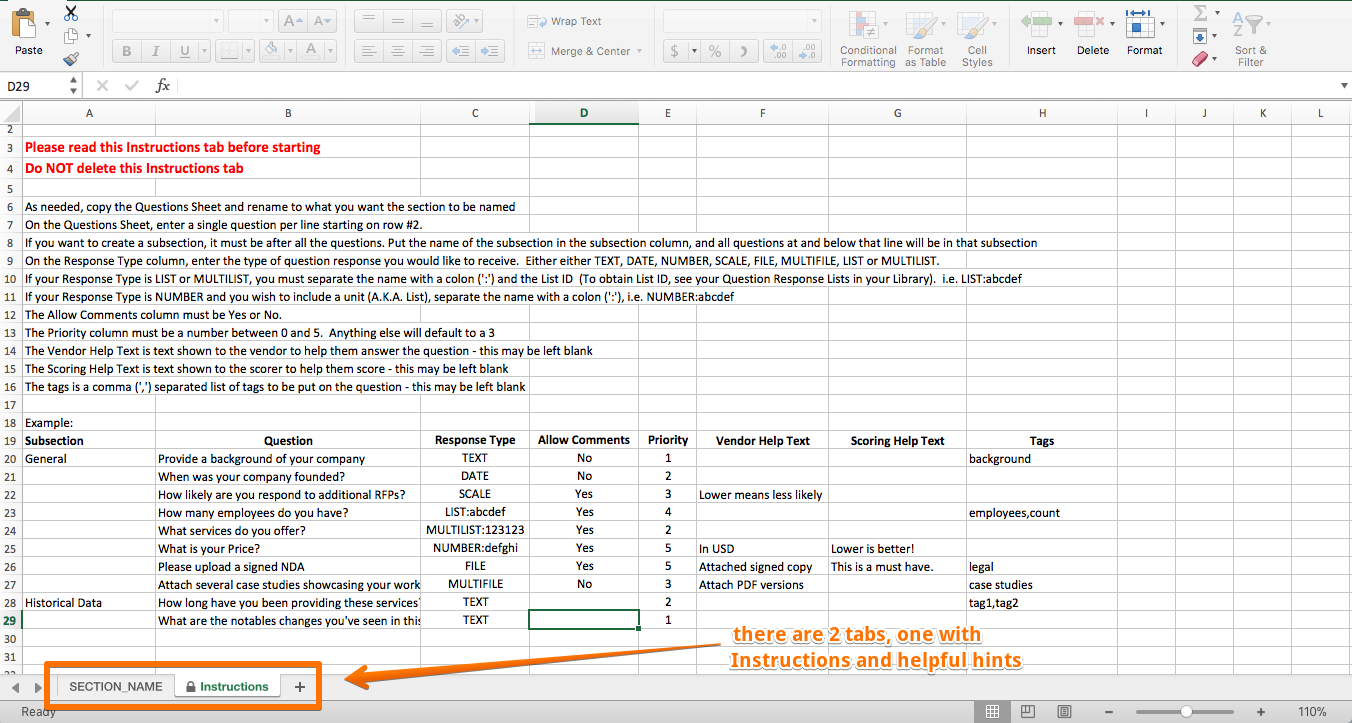Screen dimensions: 1352x723
Task: Switch to the SECTION_NAME sheet tab
Action: [115, 687]
